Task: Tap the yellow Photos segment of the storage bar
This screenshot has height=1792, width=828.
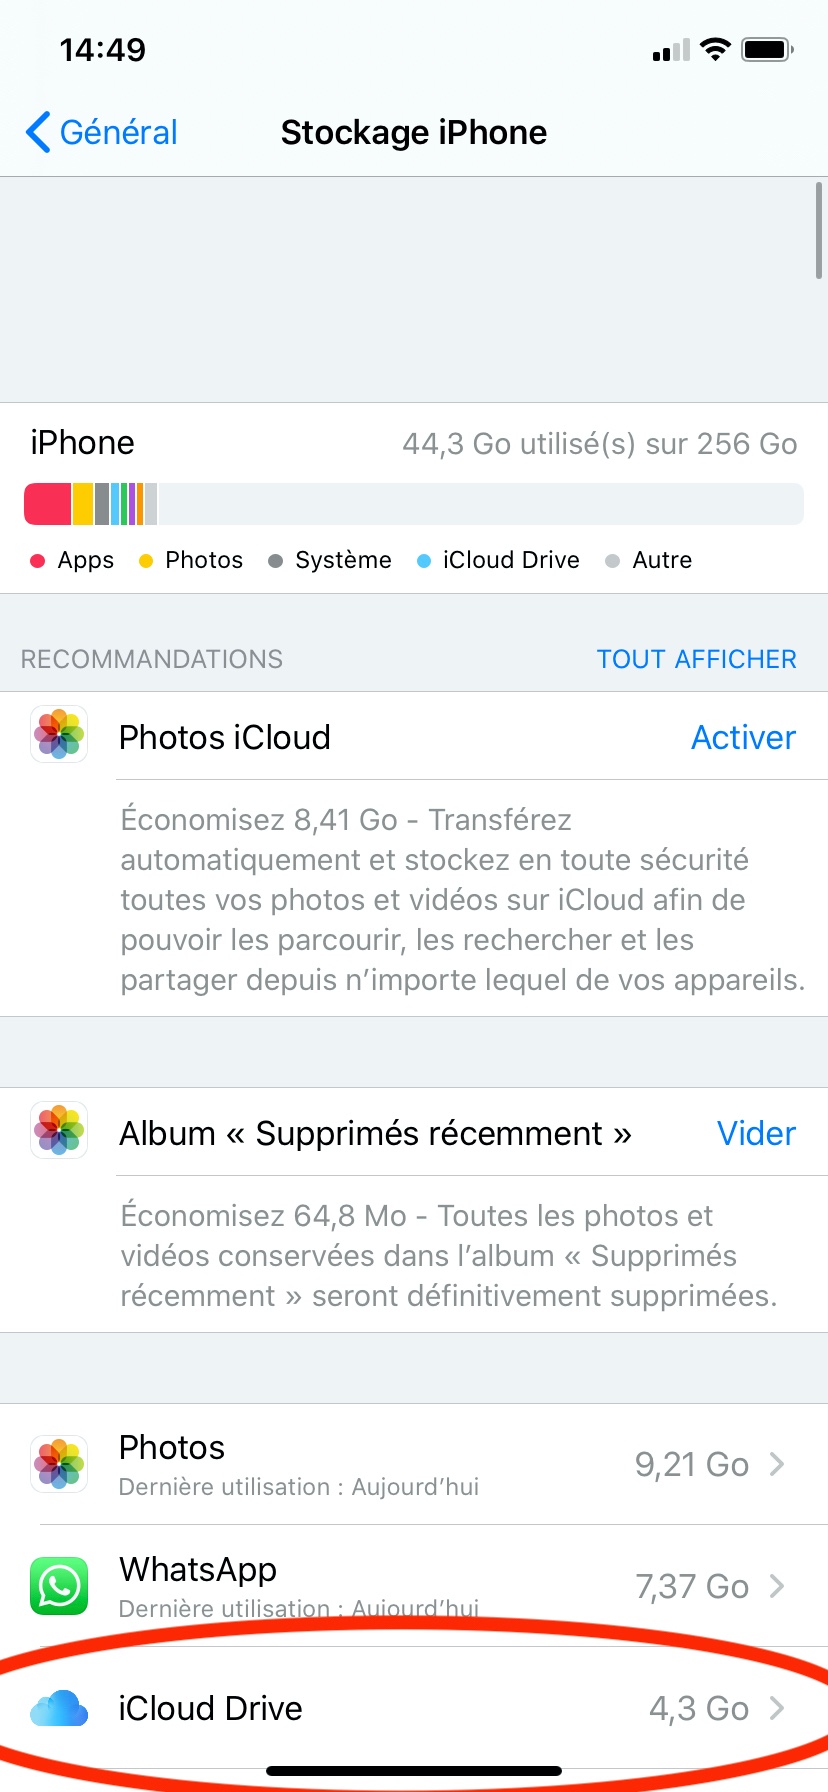Action: [82, 504]
